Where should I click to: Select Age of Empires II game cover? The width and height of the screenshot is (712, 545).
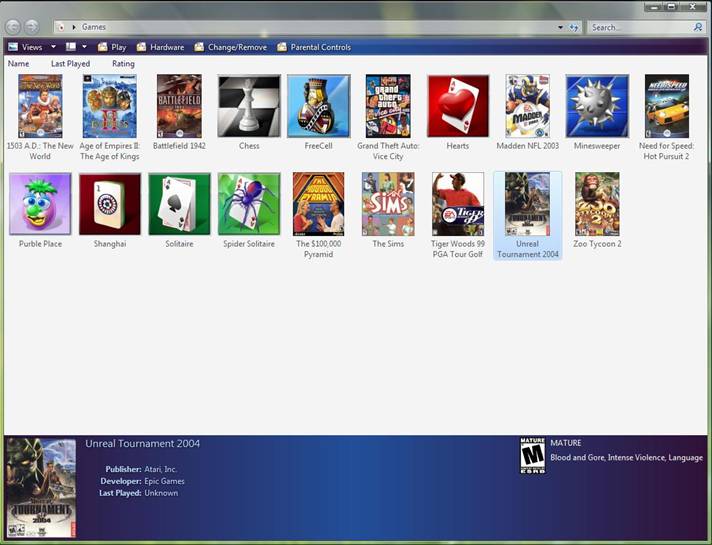[x=109, y=106]
